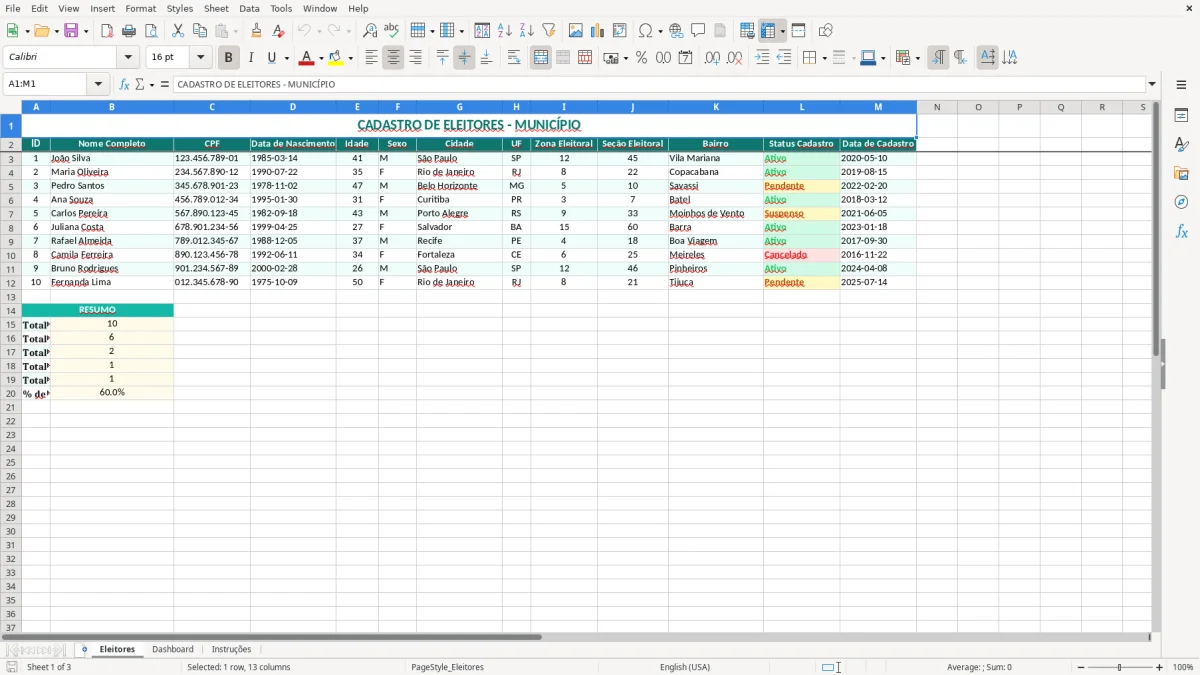Insert a pivot table
The height and width of the screenshot is (675, 1200).
click(620, 31)
